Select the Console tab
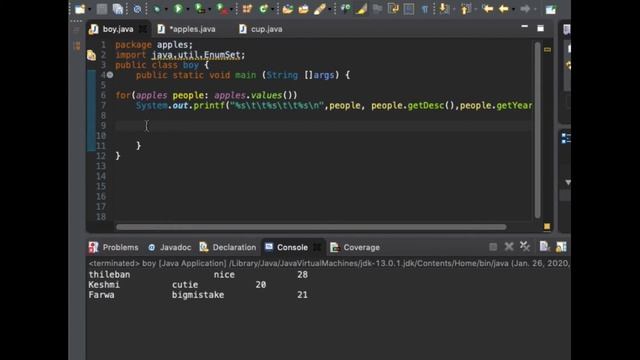This screenshot has height=360, width=640. [292, 247]
